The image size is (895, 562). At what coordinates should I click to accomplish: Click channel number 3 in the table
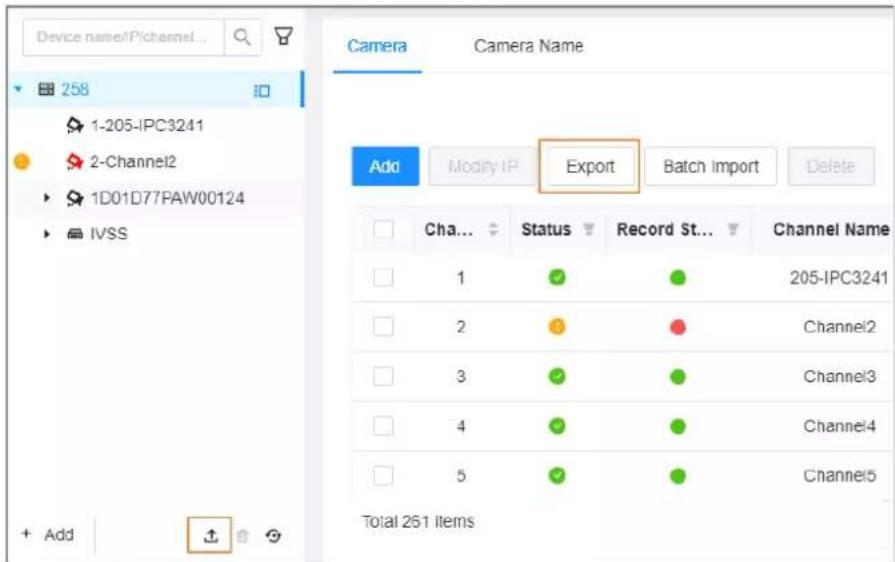click(461, 377)
